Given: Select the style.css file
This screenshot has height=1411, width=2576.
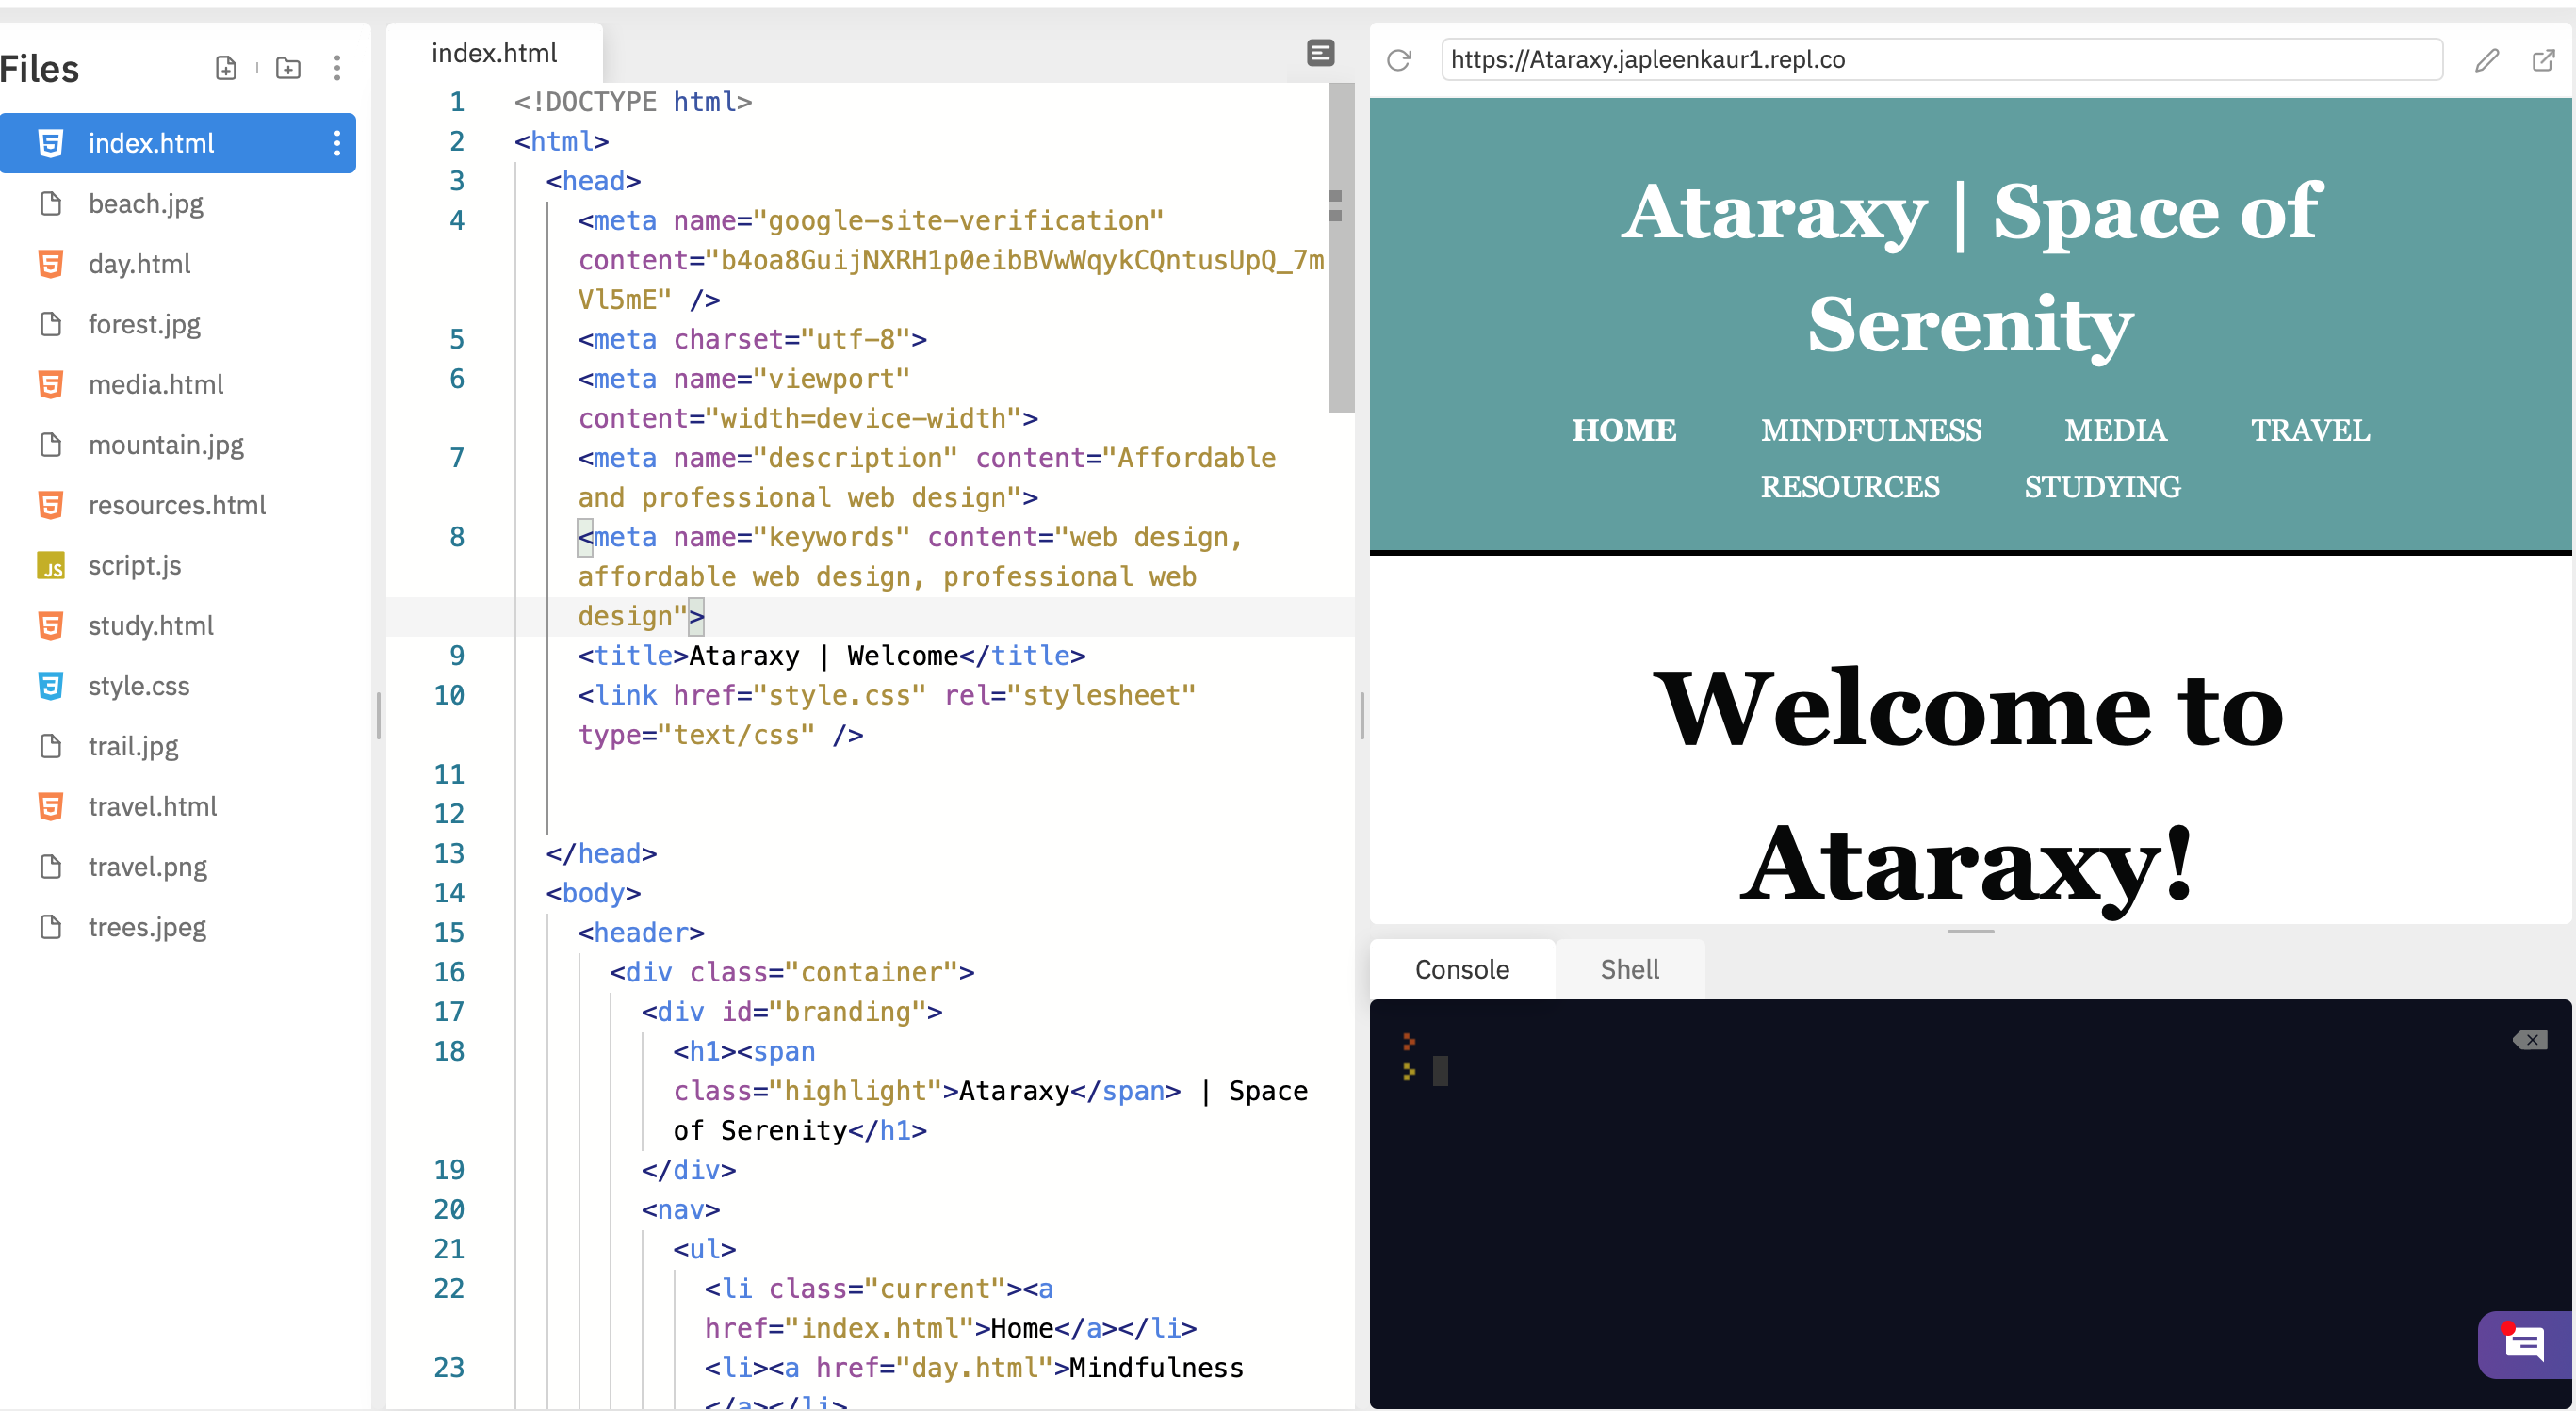Looking at the screenshot, I should point(139,686).
